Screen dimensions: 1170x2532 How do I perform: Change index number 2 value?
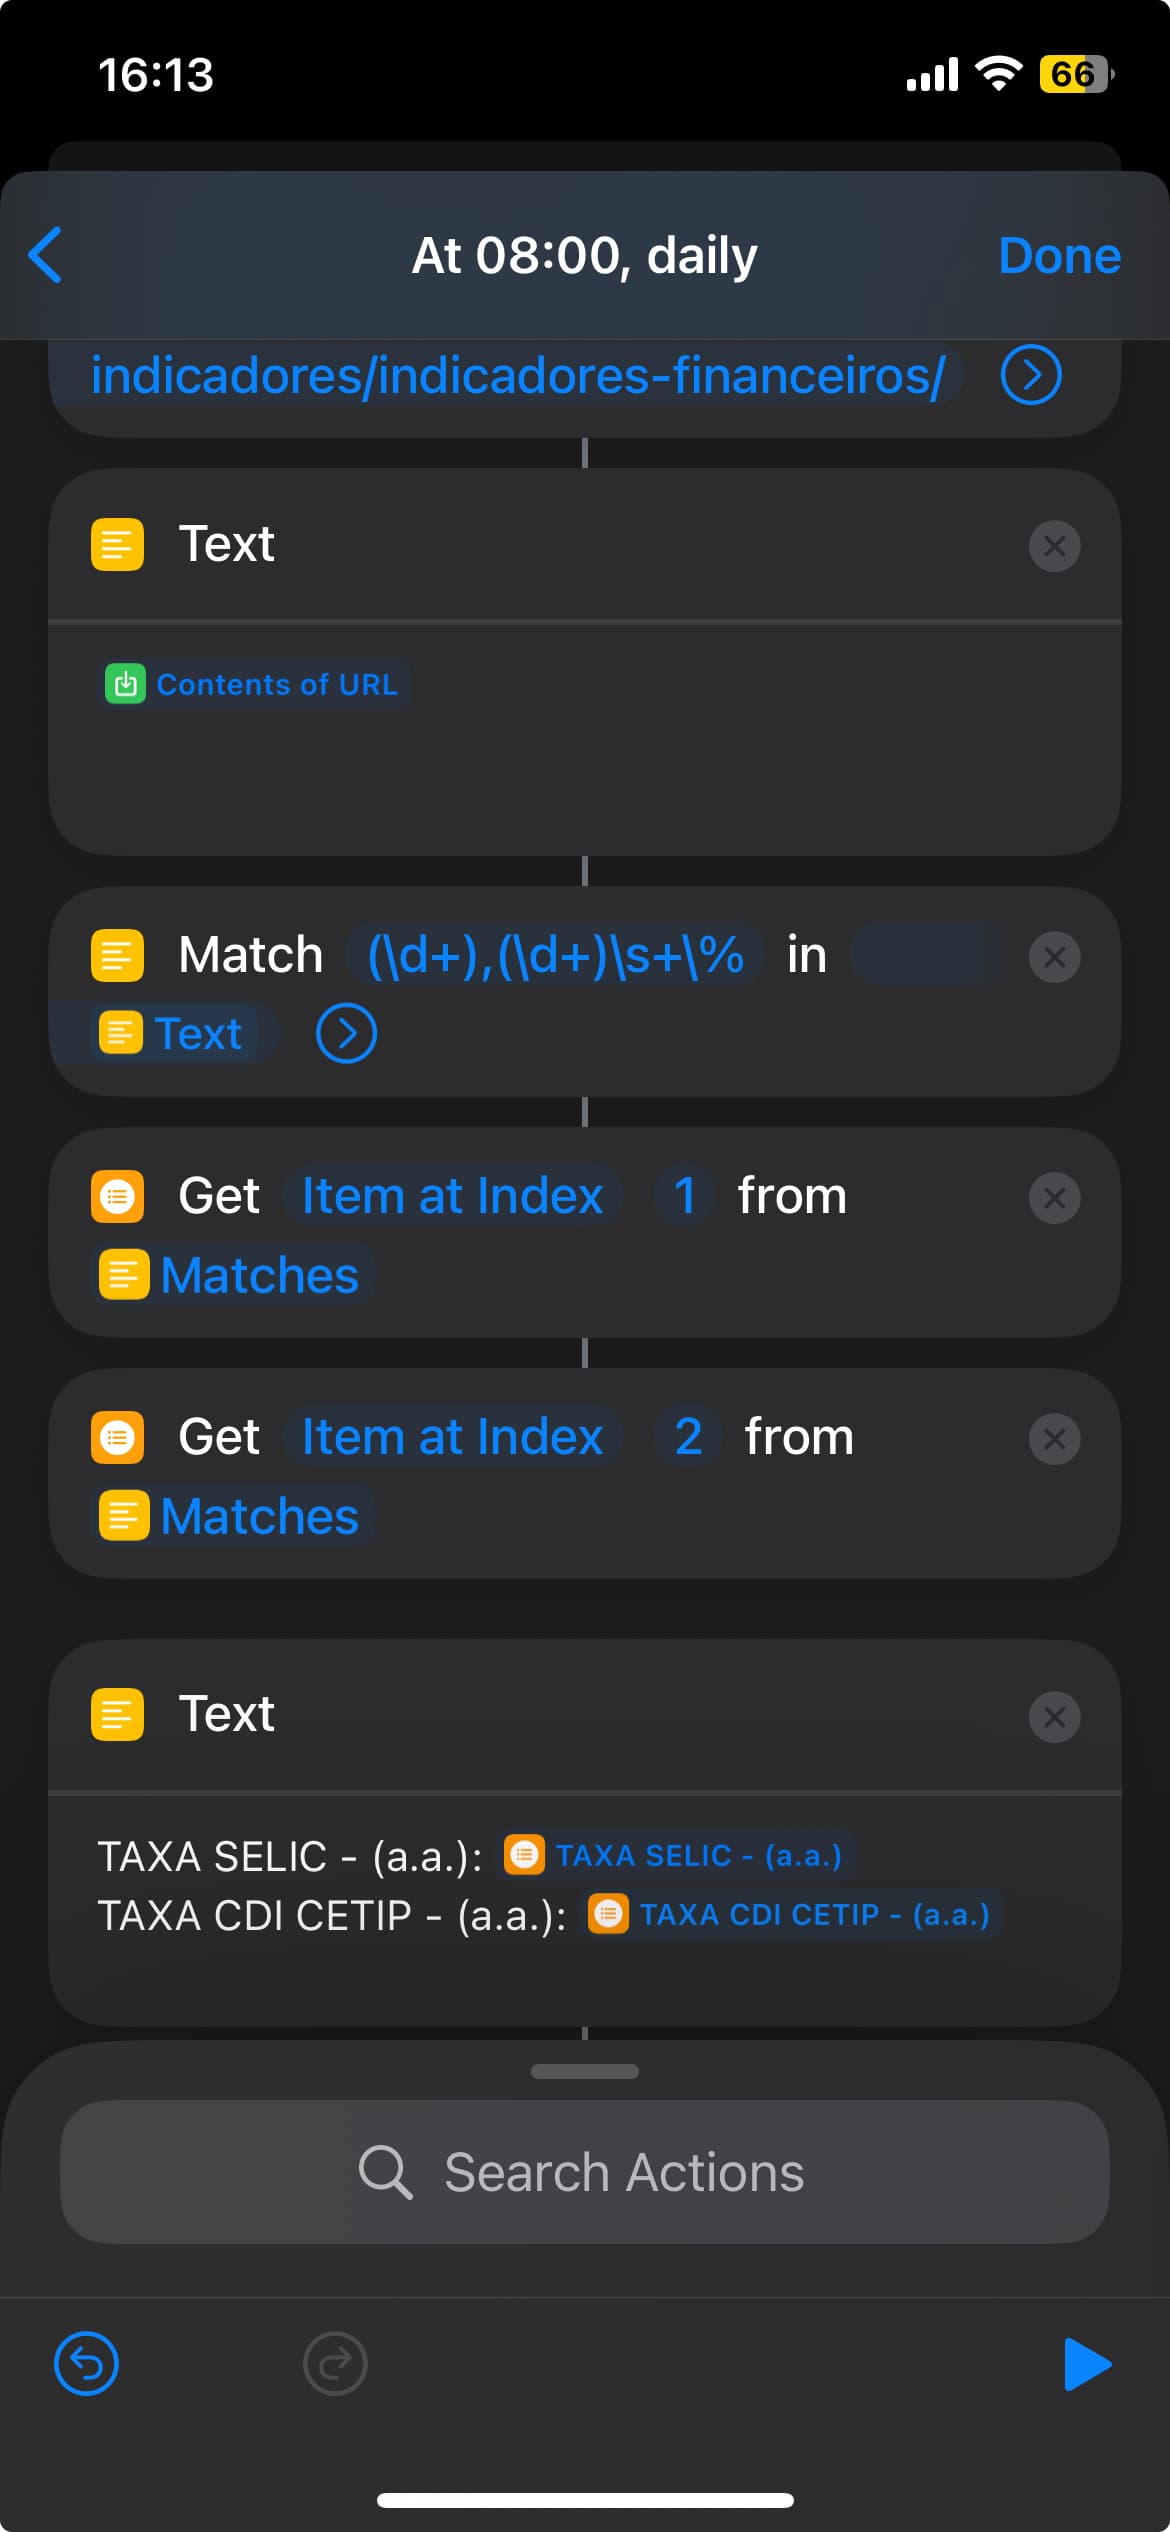click(688, 1437)
